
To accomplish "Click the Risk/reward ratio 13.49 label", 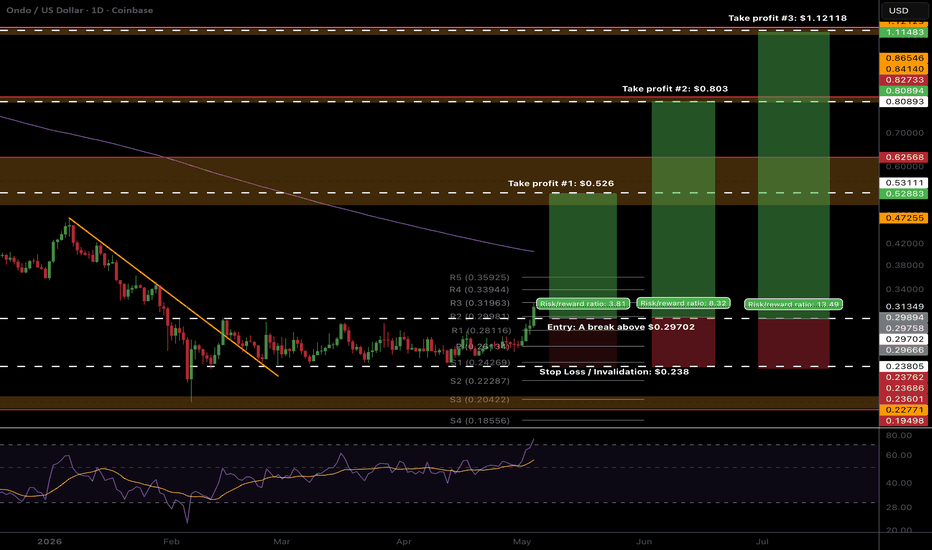I will [x=793, y=304].
